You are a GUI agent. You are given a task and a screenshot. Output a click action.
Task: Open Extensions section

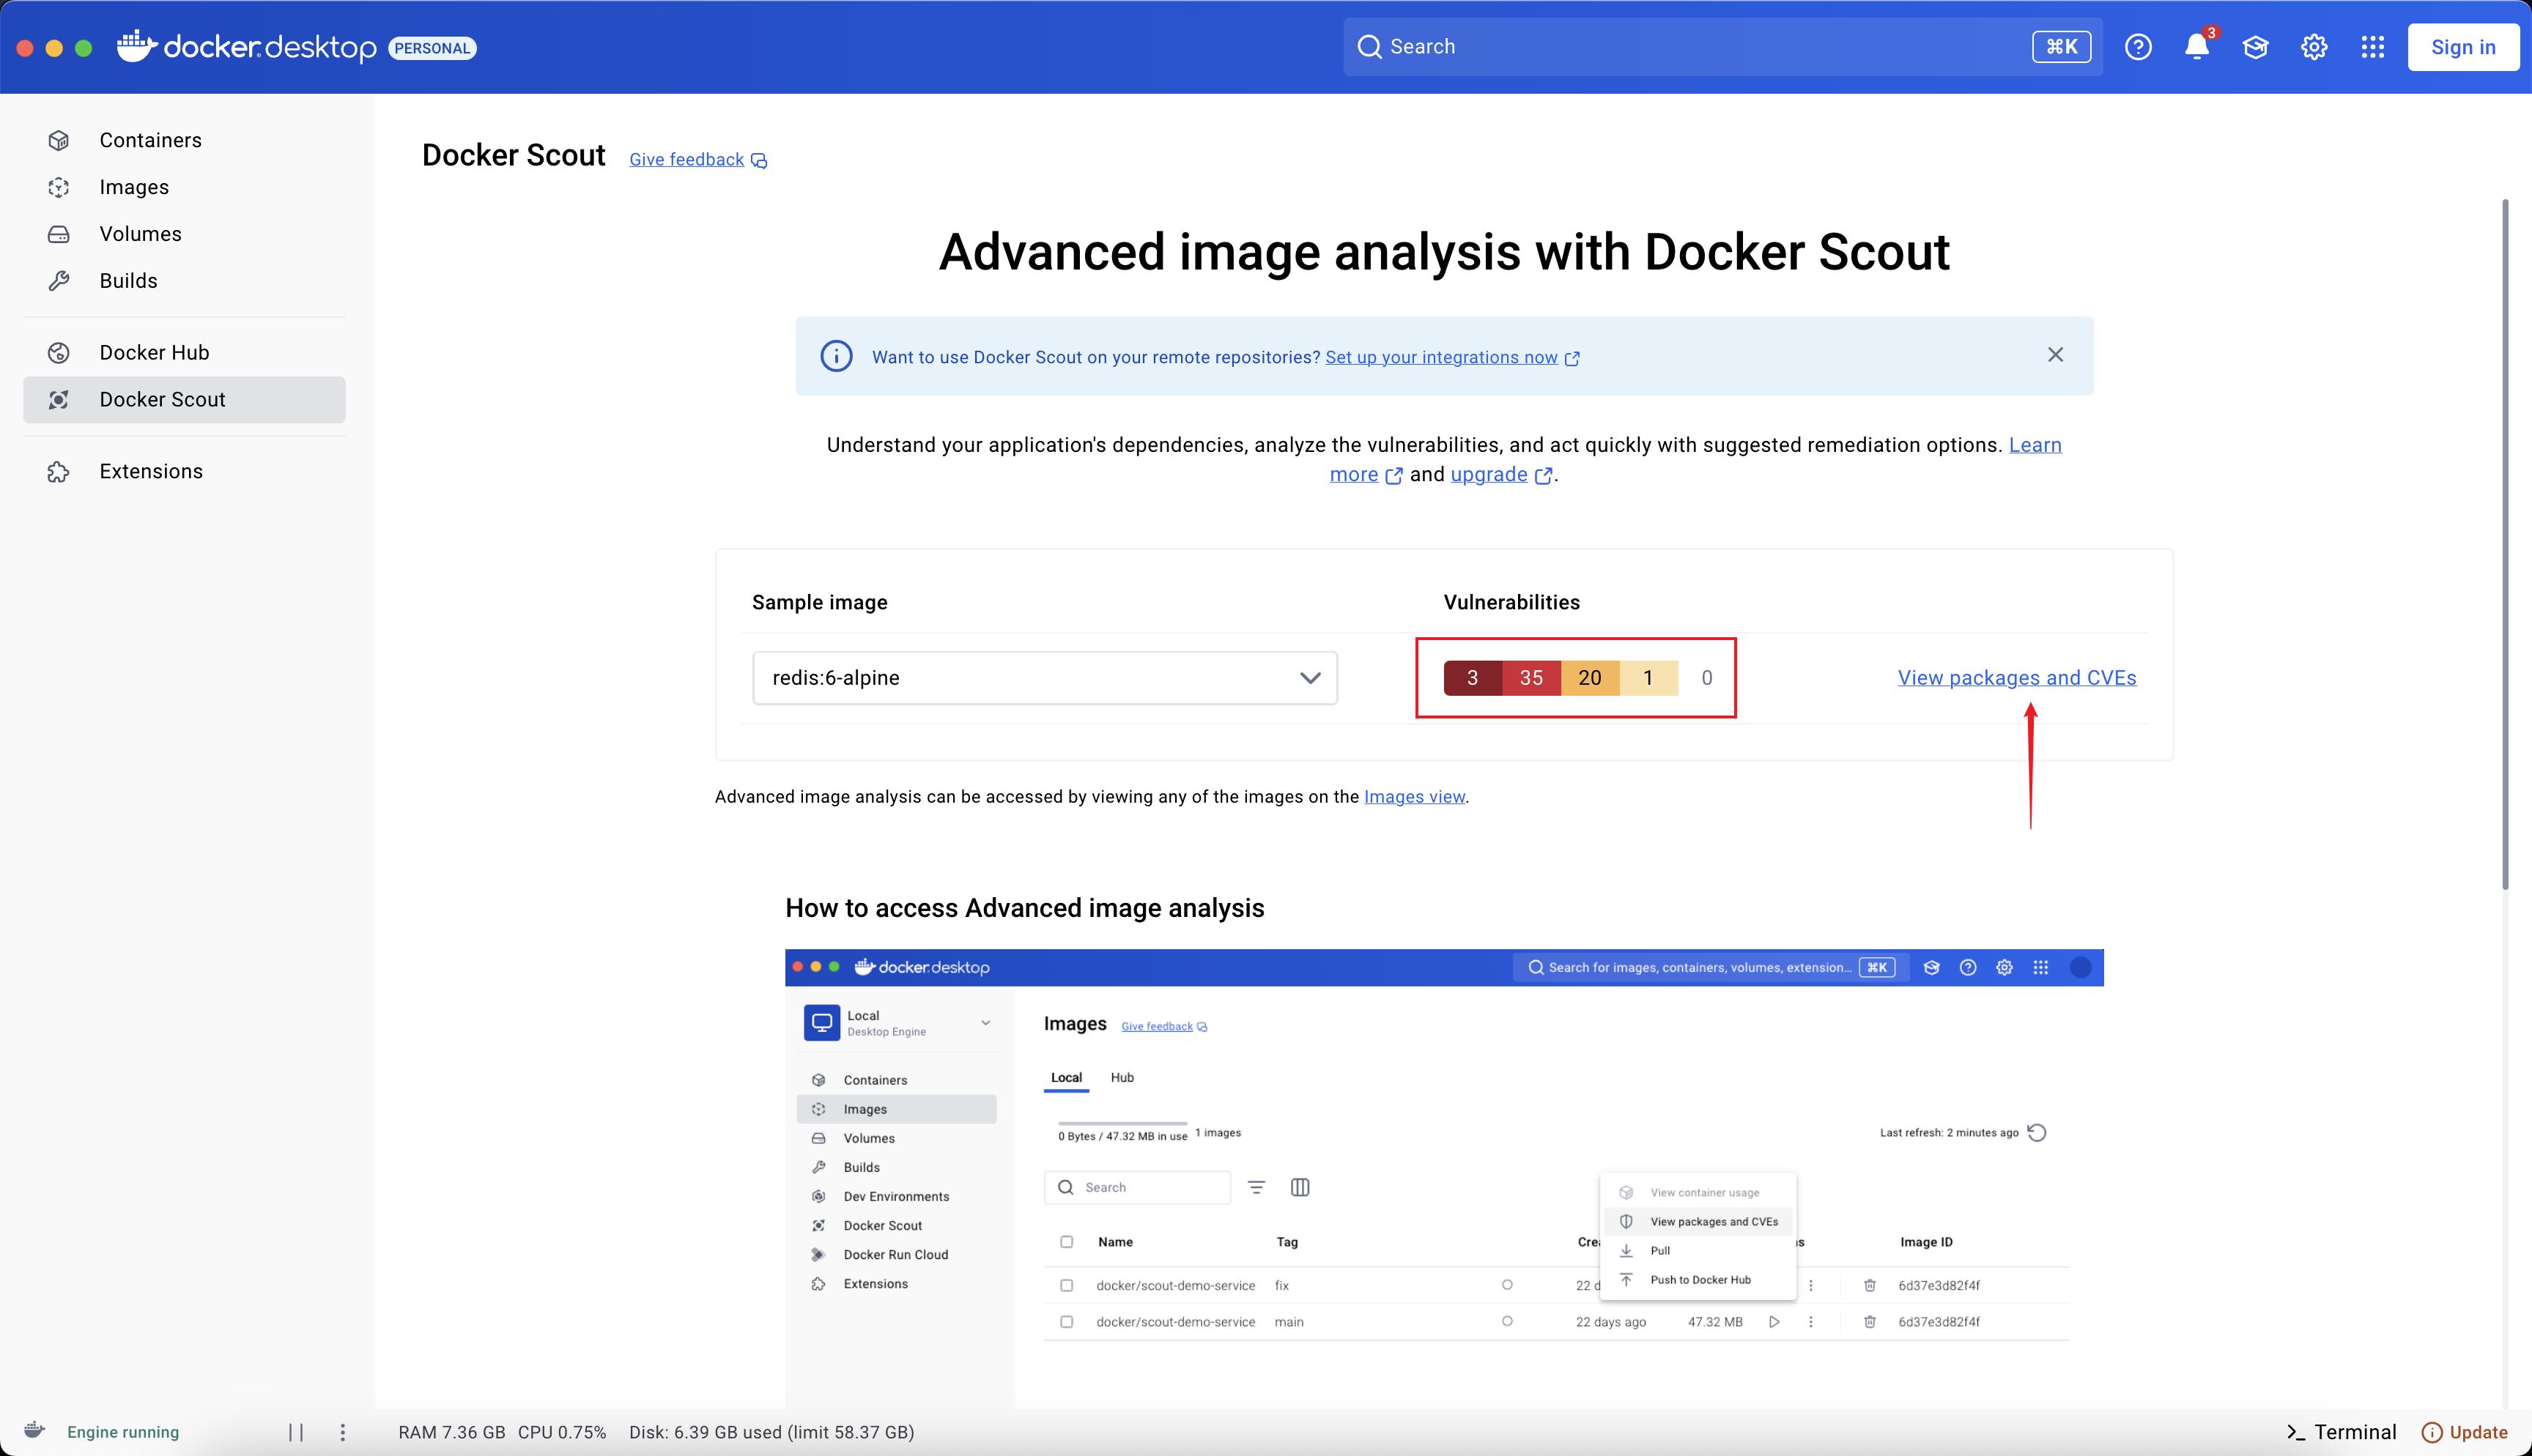point(185,472)
